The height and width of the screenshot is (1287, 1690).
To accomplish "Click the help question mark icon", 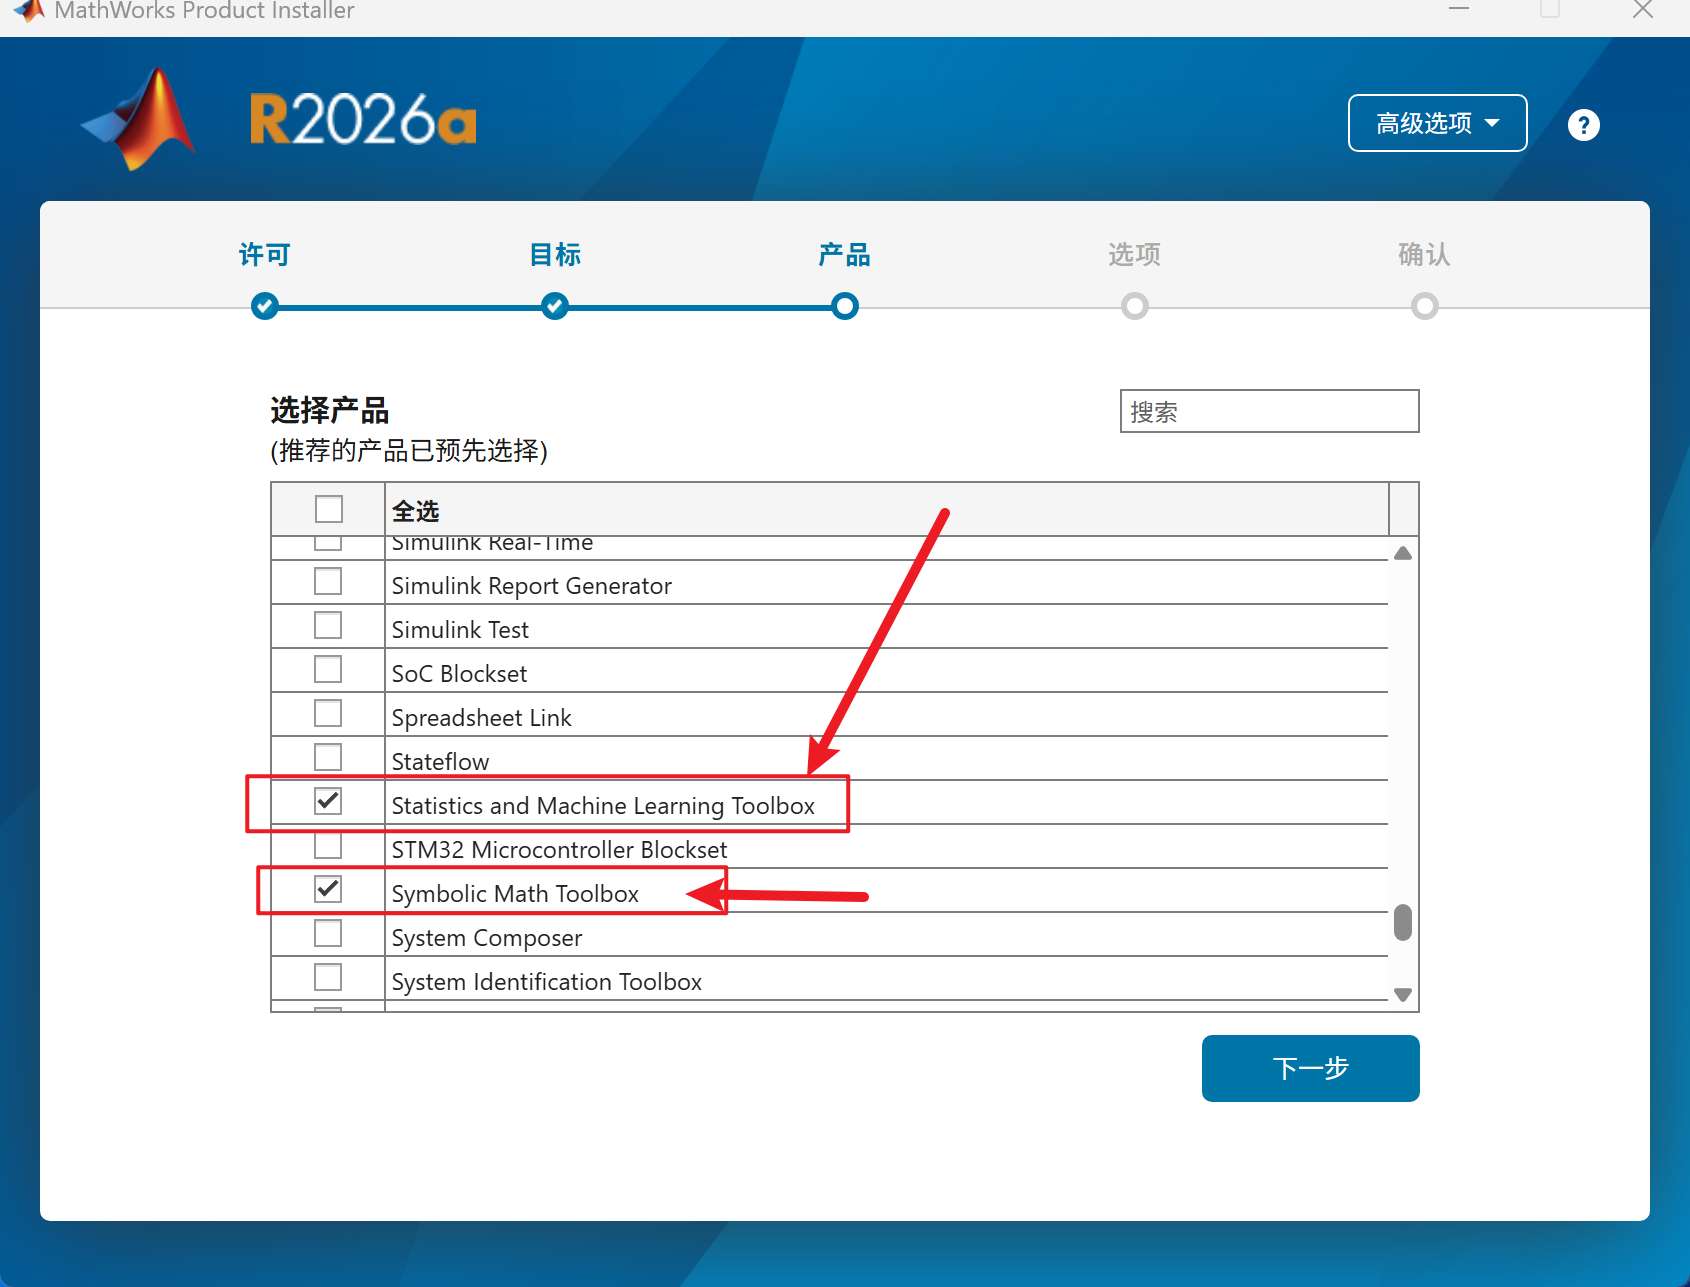I will point(1583,125).
